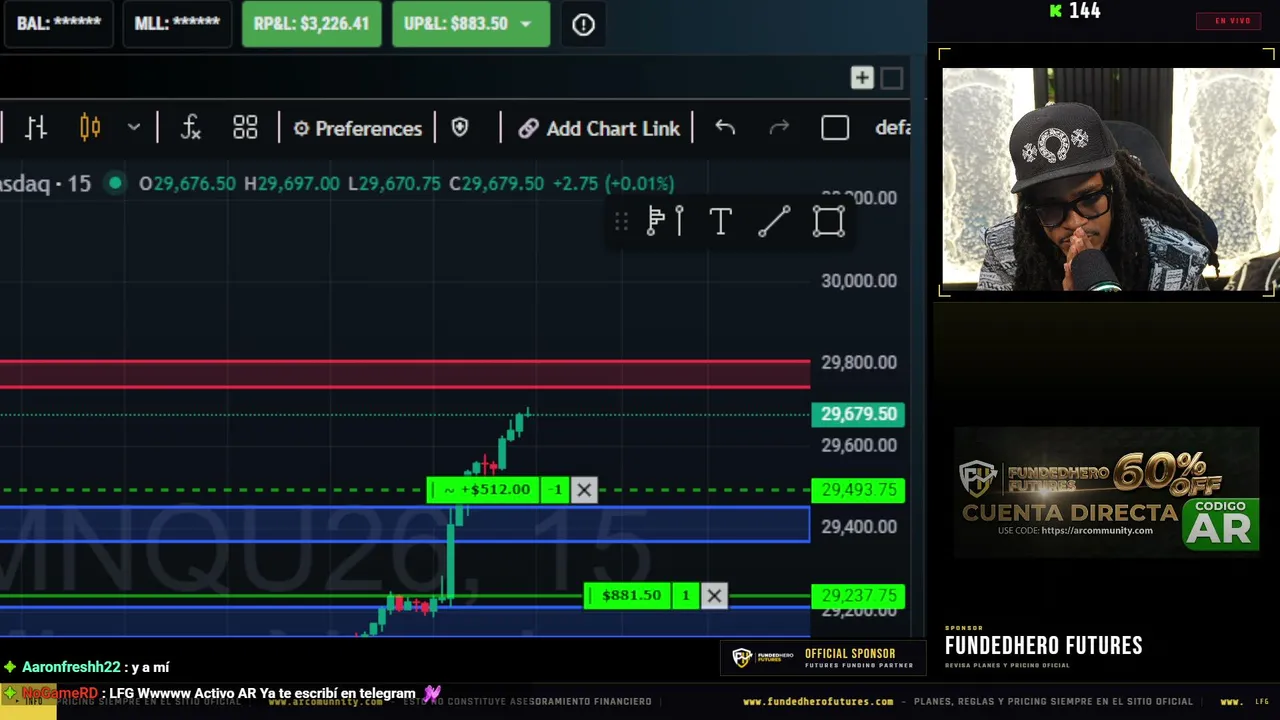Screen dimensions: 1280x720
Task: Click the green Kick logo icon
Action: click(x=1056, y=11)
